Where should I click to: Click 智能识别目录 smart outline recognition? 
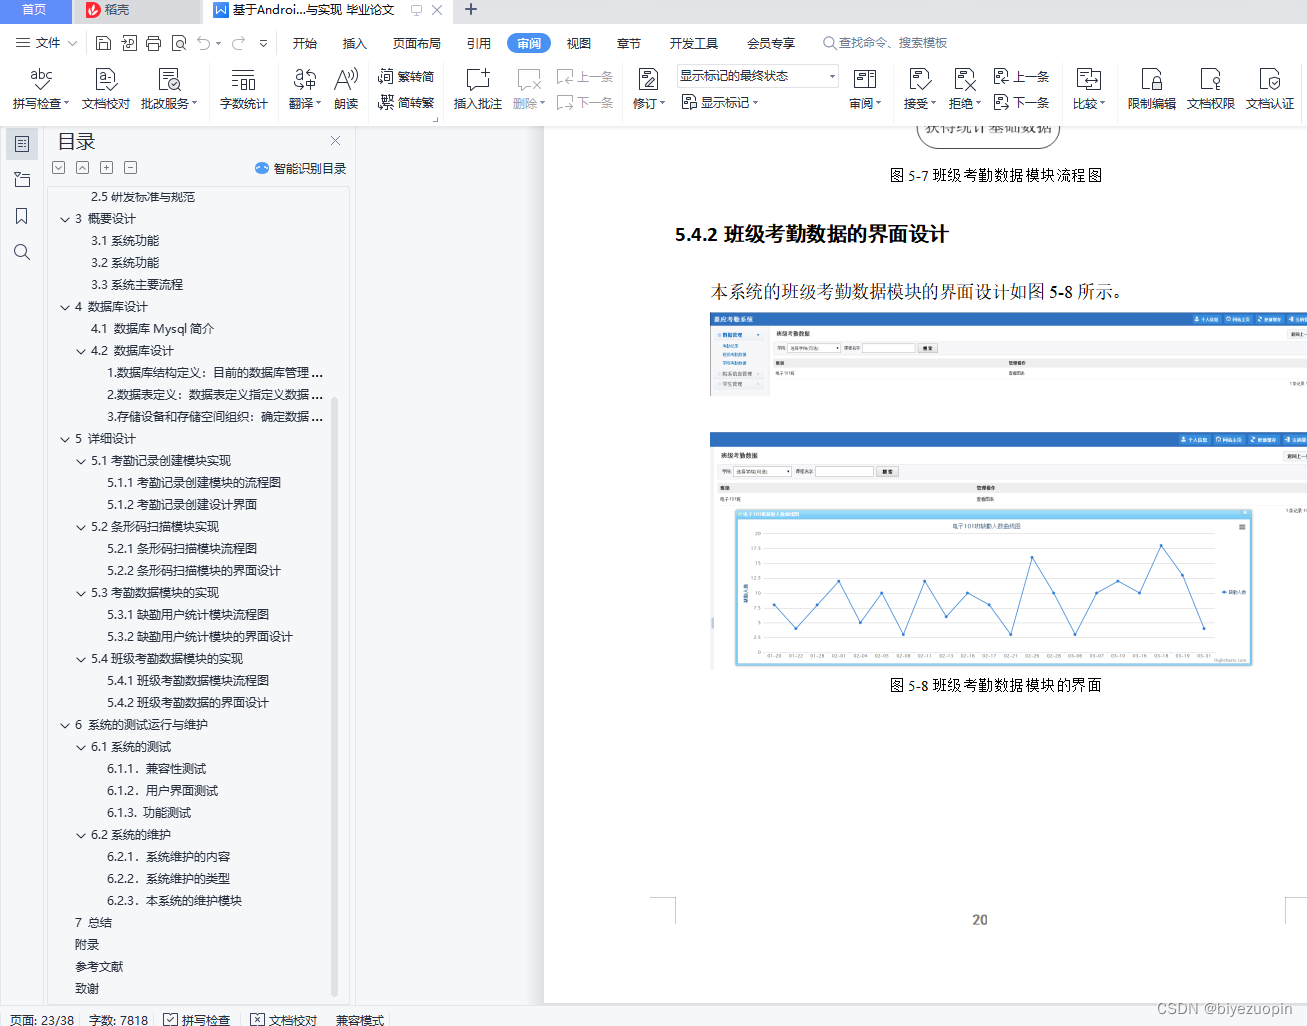click(300, 168)
